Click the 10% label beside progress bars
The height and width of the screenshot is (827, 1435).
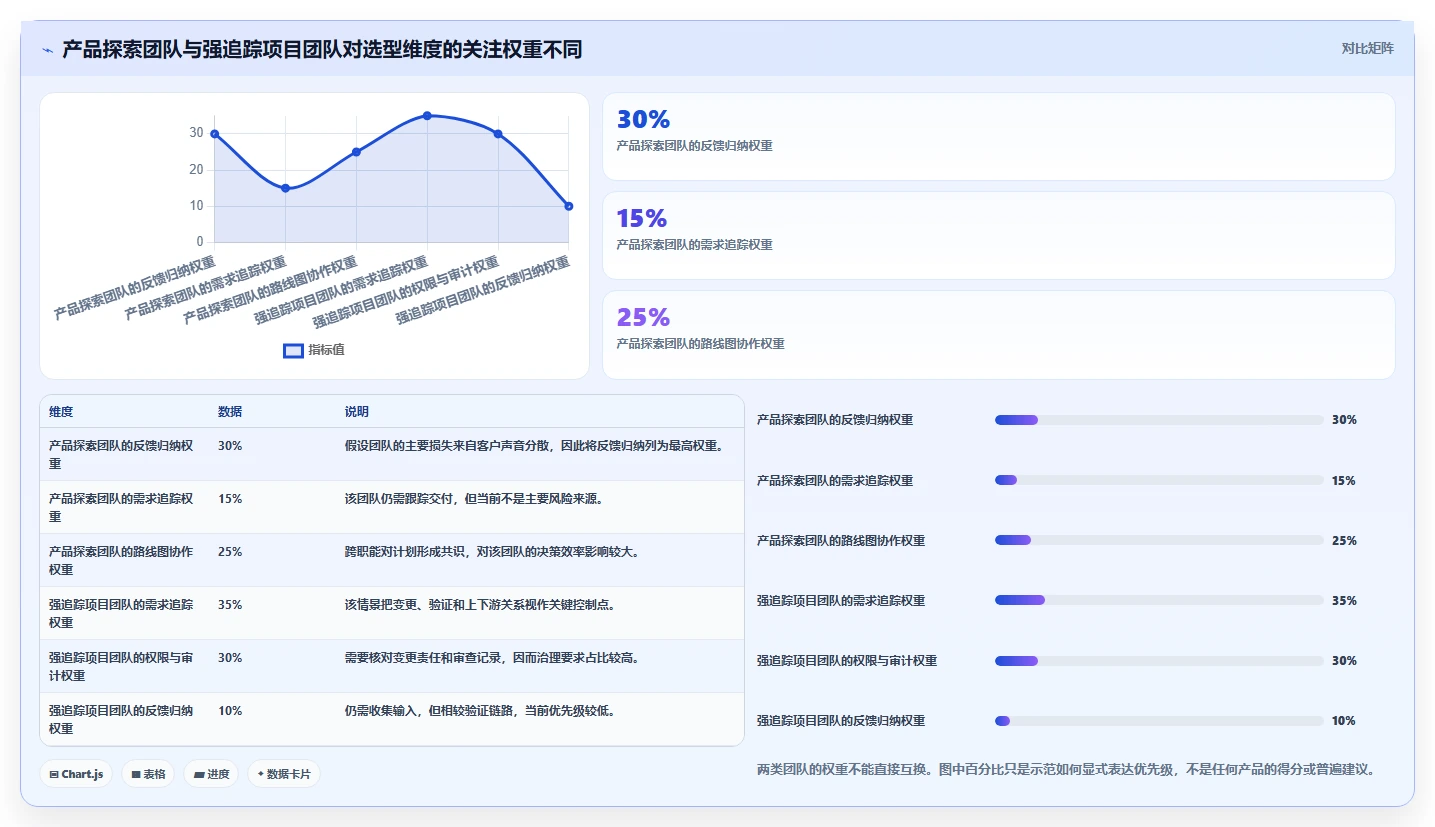pyautogui.click(x=1344, y=721)
